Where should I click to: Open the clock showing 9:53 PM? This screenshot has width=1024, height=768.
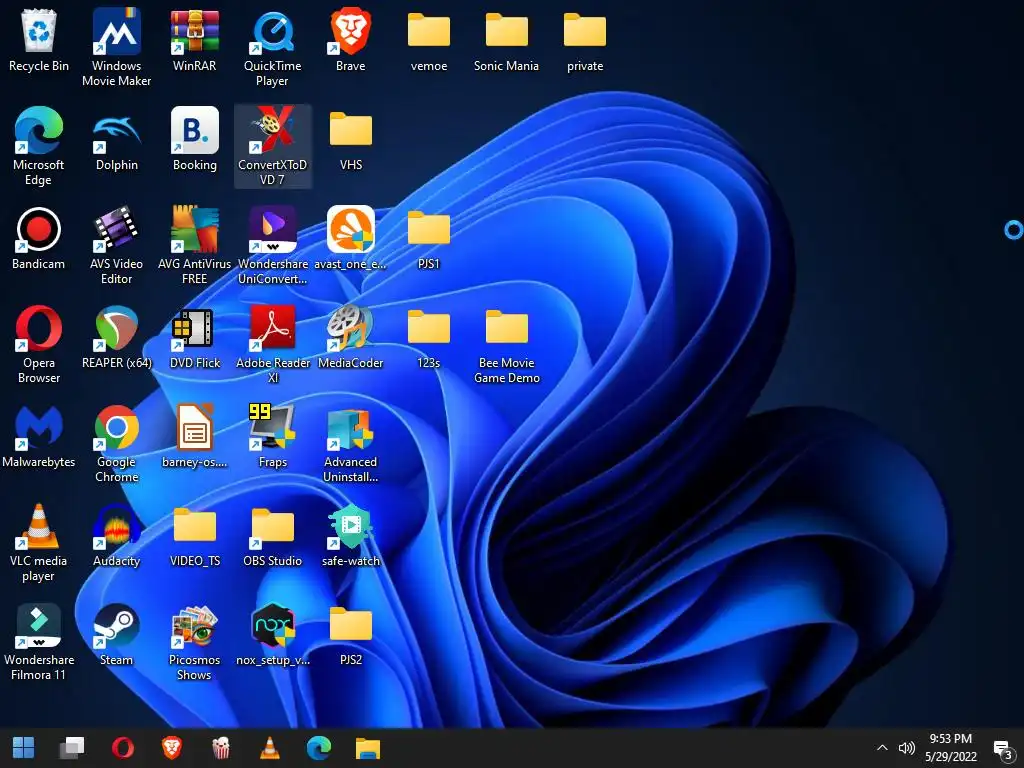click(x=951, y=748)
